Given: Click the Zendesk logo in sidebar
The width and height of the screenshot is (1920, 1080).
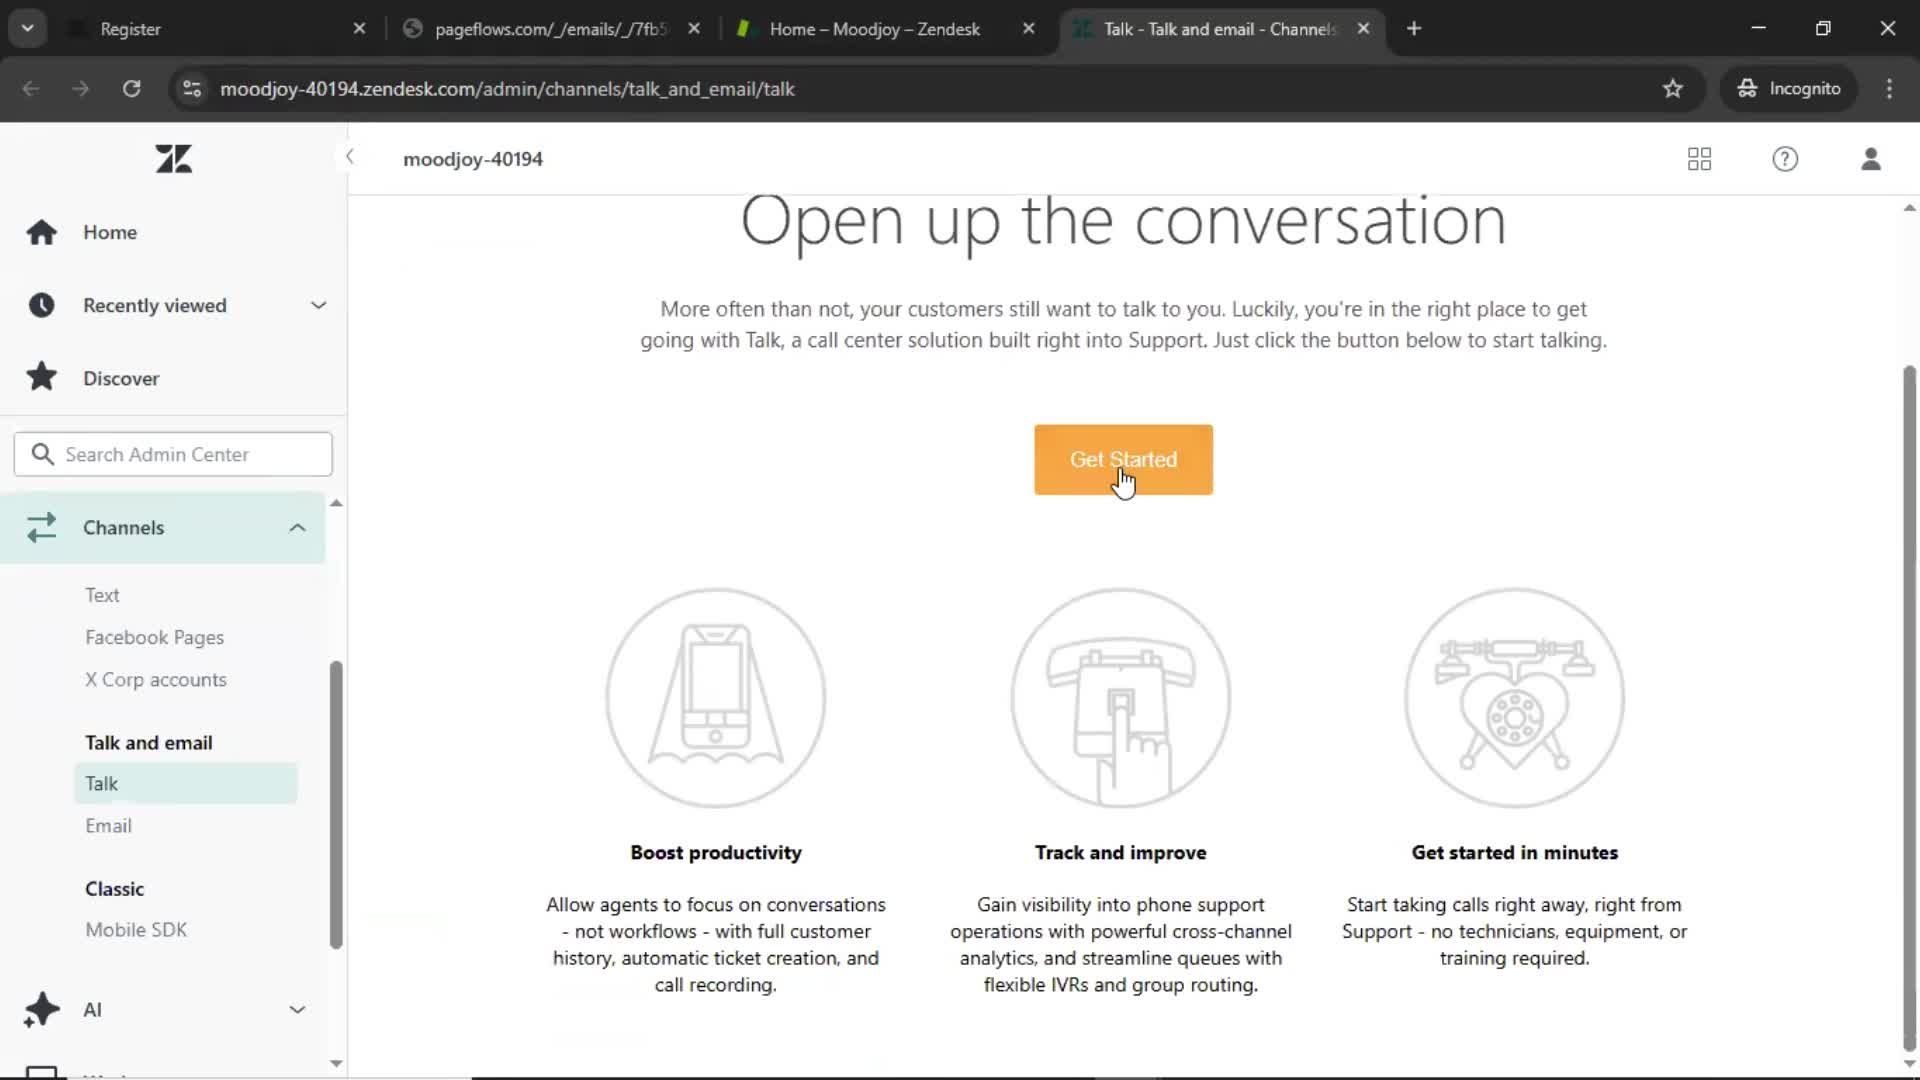Looking at the screenshot, I should point(173,159).
